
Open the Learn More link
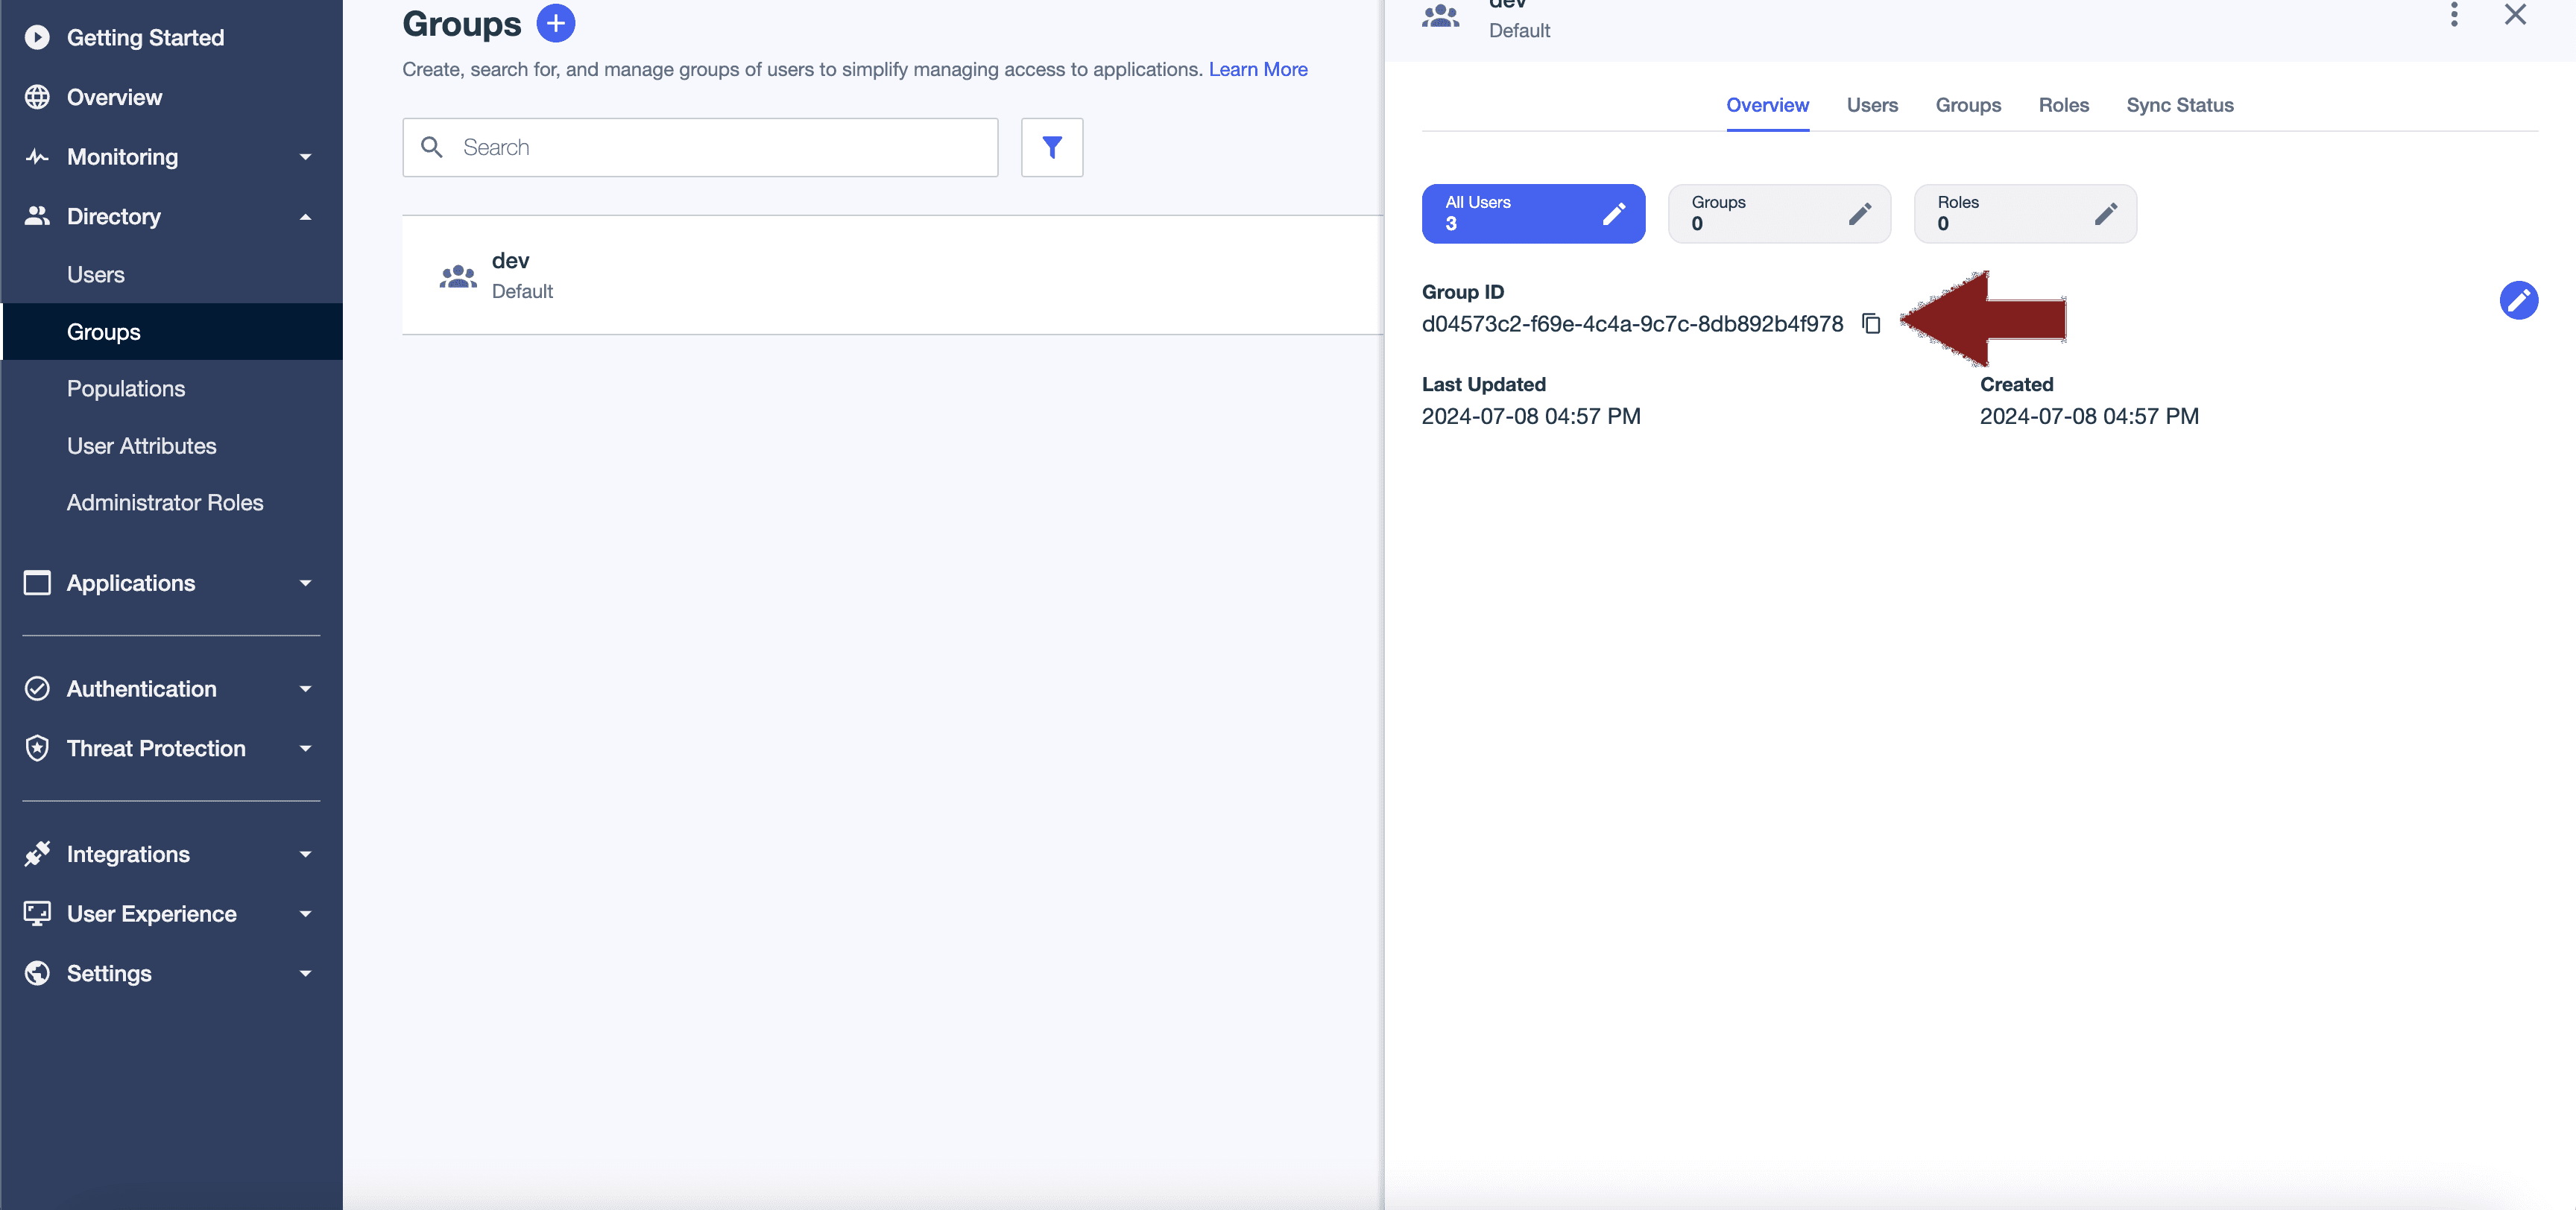click(x=1257, y=69)
